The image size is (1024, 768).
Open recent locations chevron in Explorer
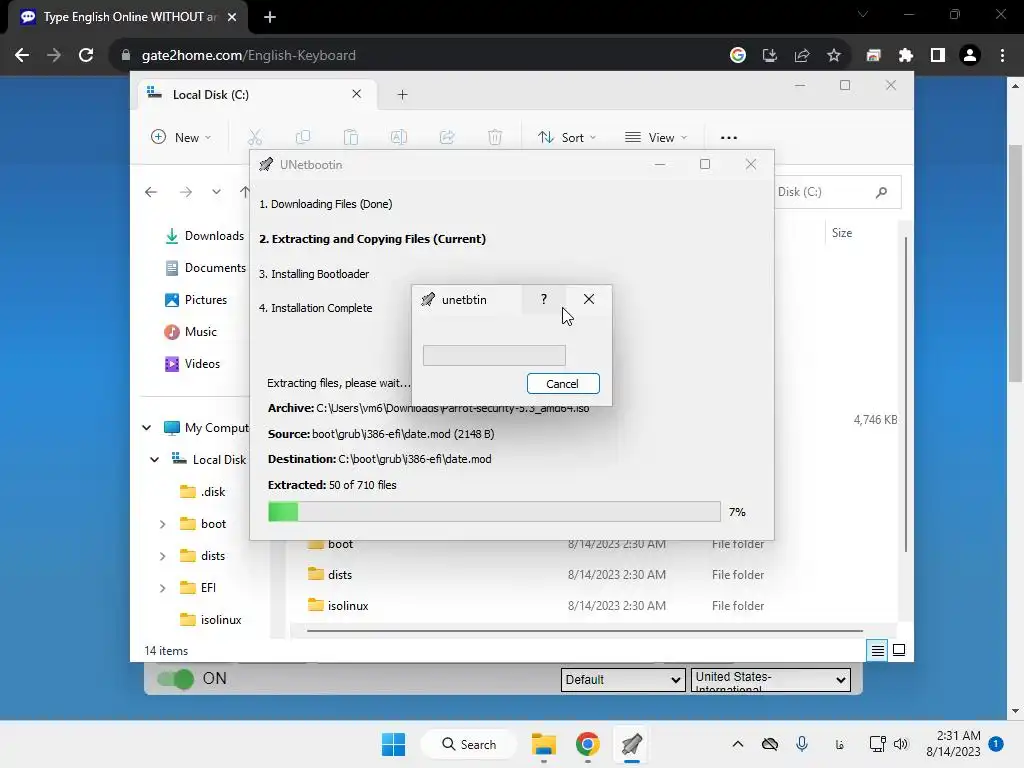point(216,191)
